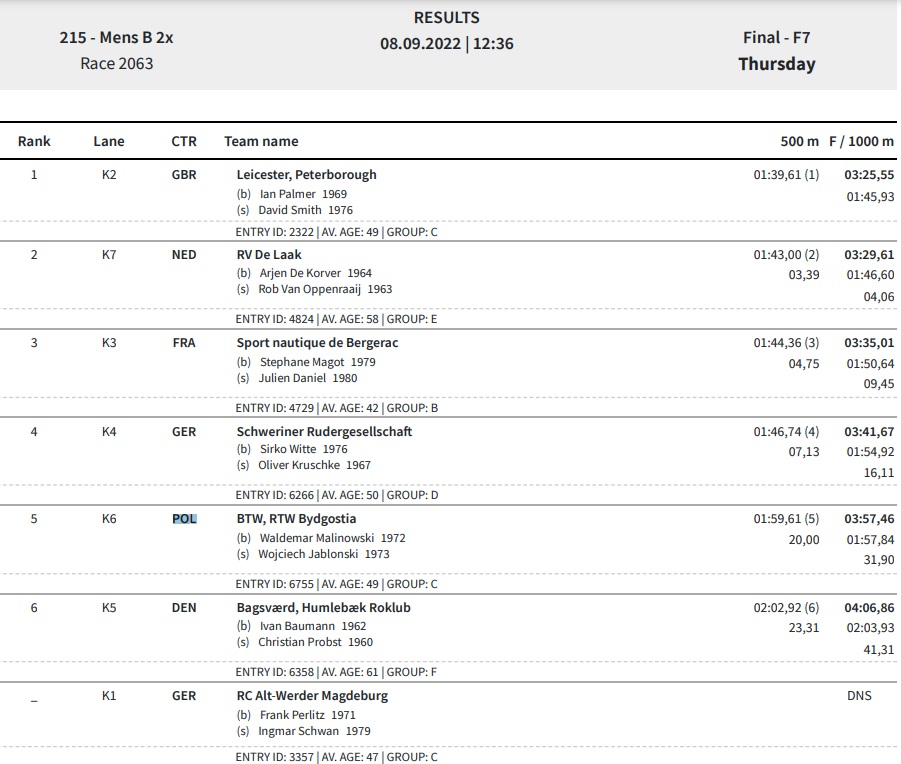
Task: Click Bagsværd, Humlebæk Roklub team name
Action: (x=324, y=608)
